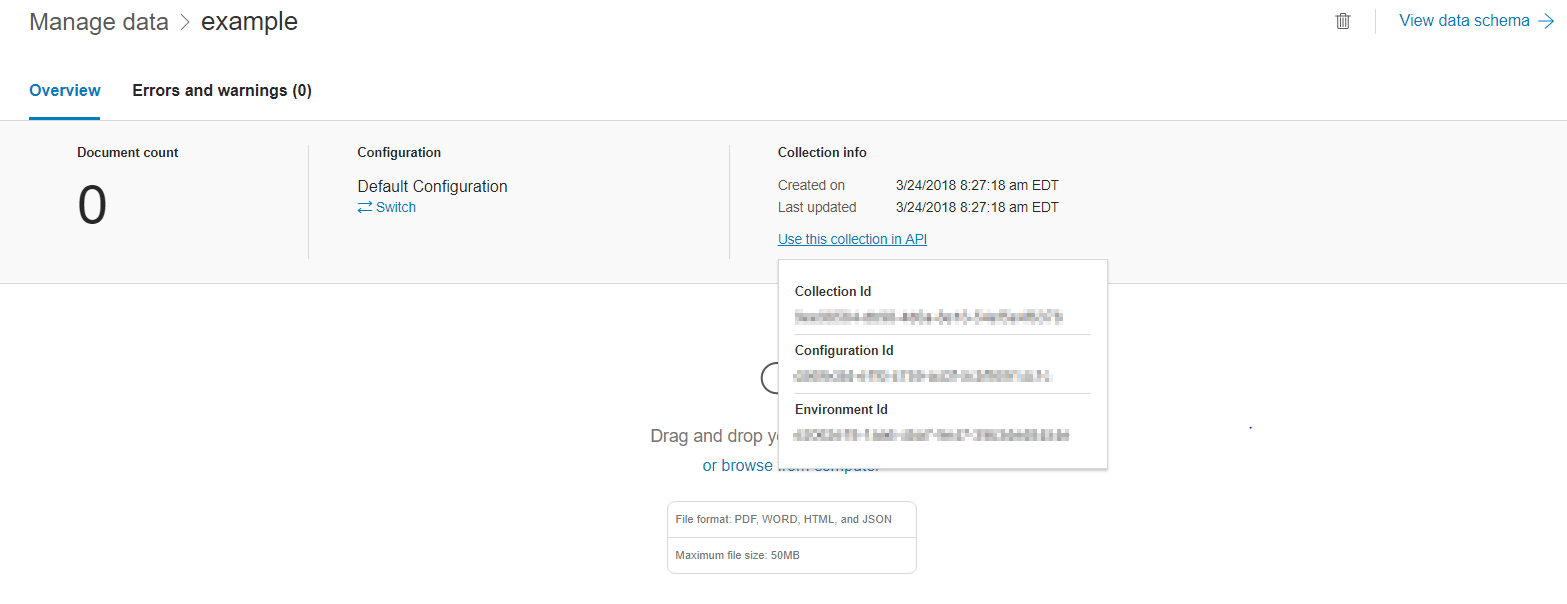Image resolution: width=1567 pixels, height=604 pixels.
Task: Switch to Errors and warnings tab
Action: tap(222, 91)
